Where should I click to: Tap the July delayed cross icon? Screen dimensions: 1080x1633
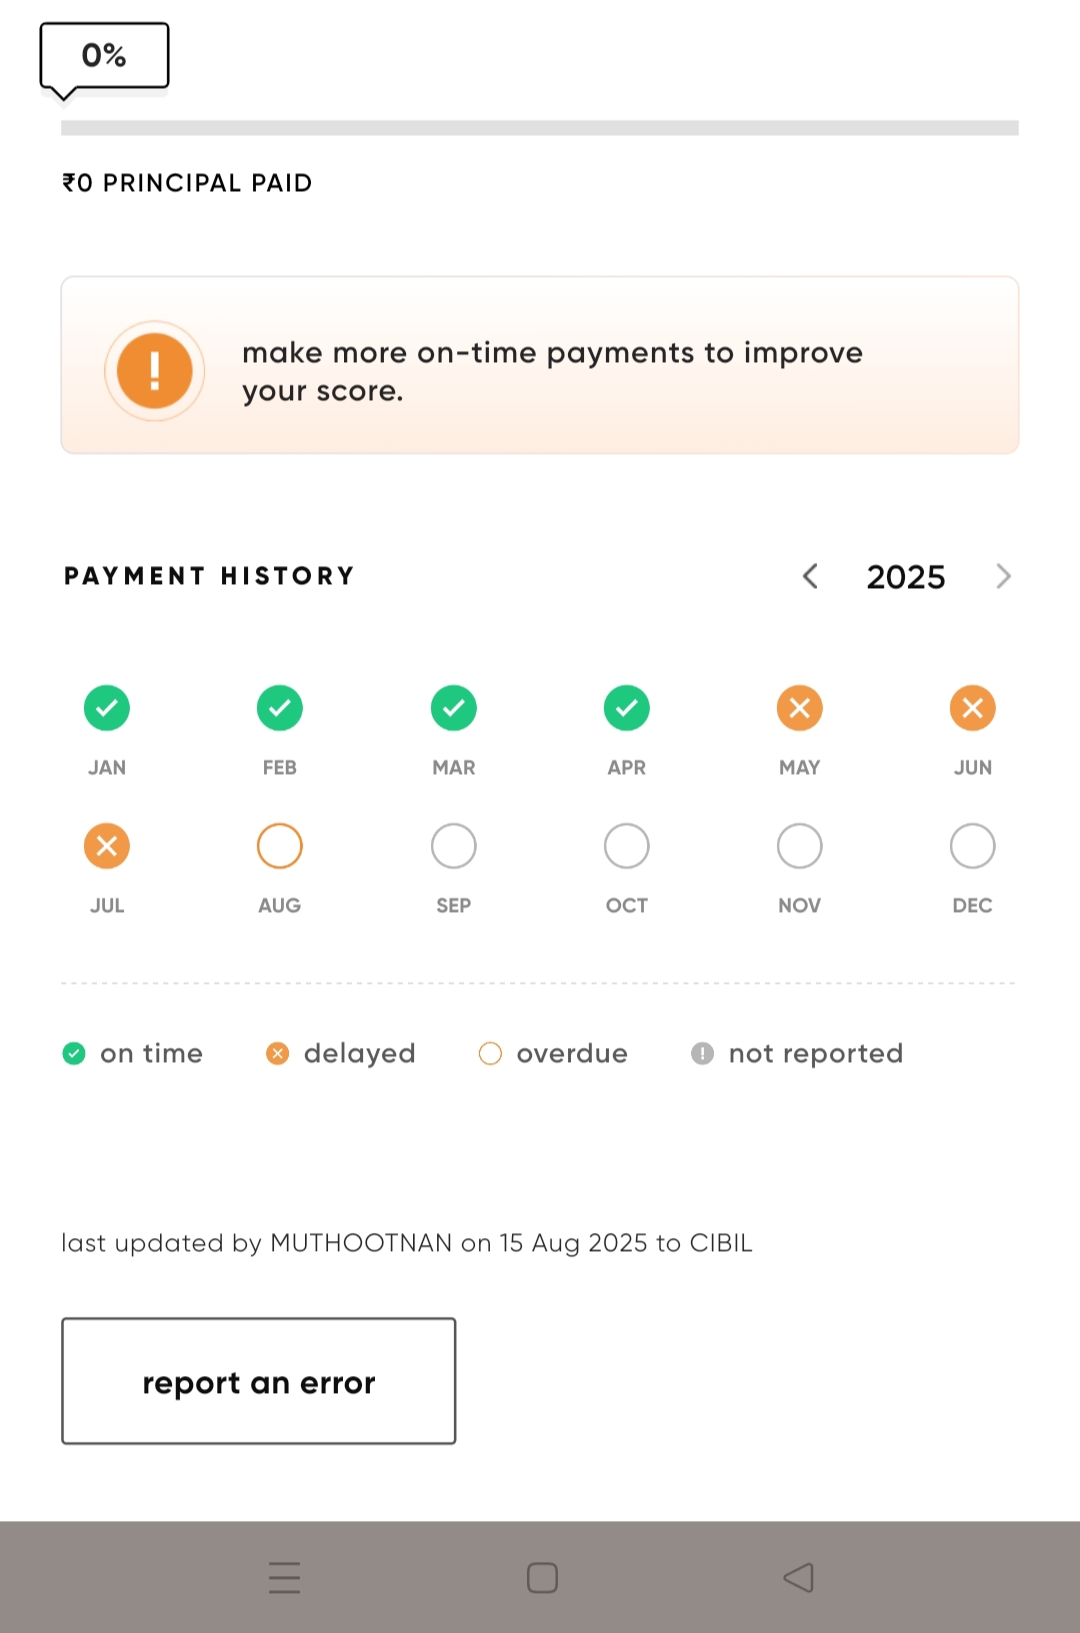[x=107, y=846]
